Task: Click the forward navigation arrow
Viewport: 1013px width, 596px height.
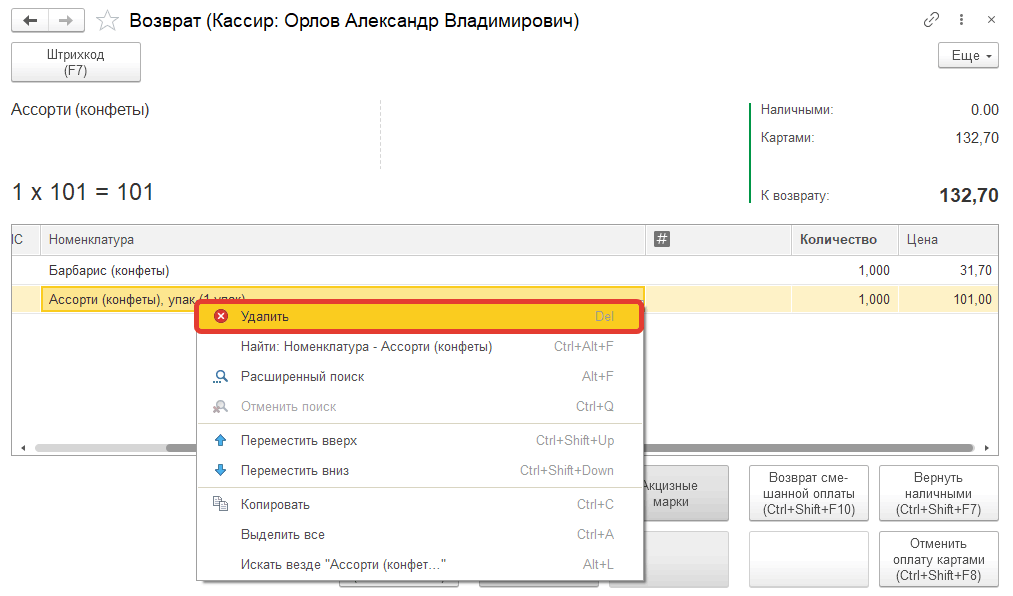Action: (x=66, y=20)
